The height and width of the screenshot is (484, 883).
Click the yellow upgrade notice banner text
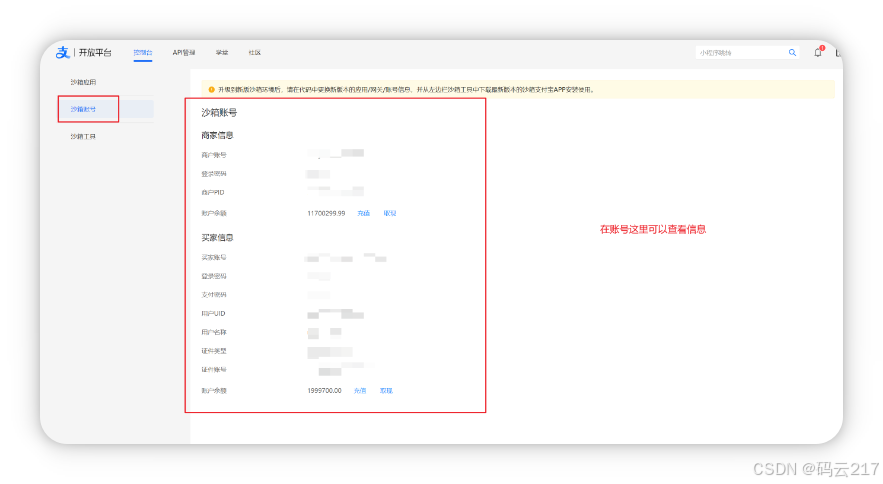406,90
